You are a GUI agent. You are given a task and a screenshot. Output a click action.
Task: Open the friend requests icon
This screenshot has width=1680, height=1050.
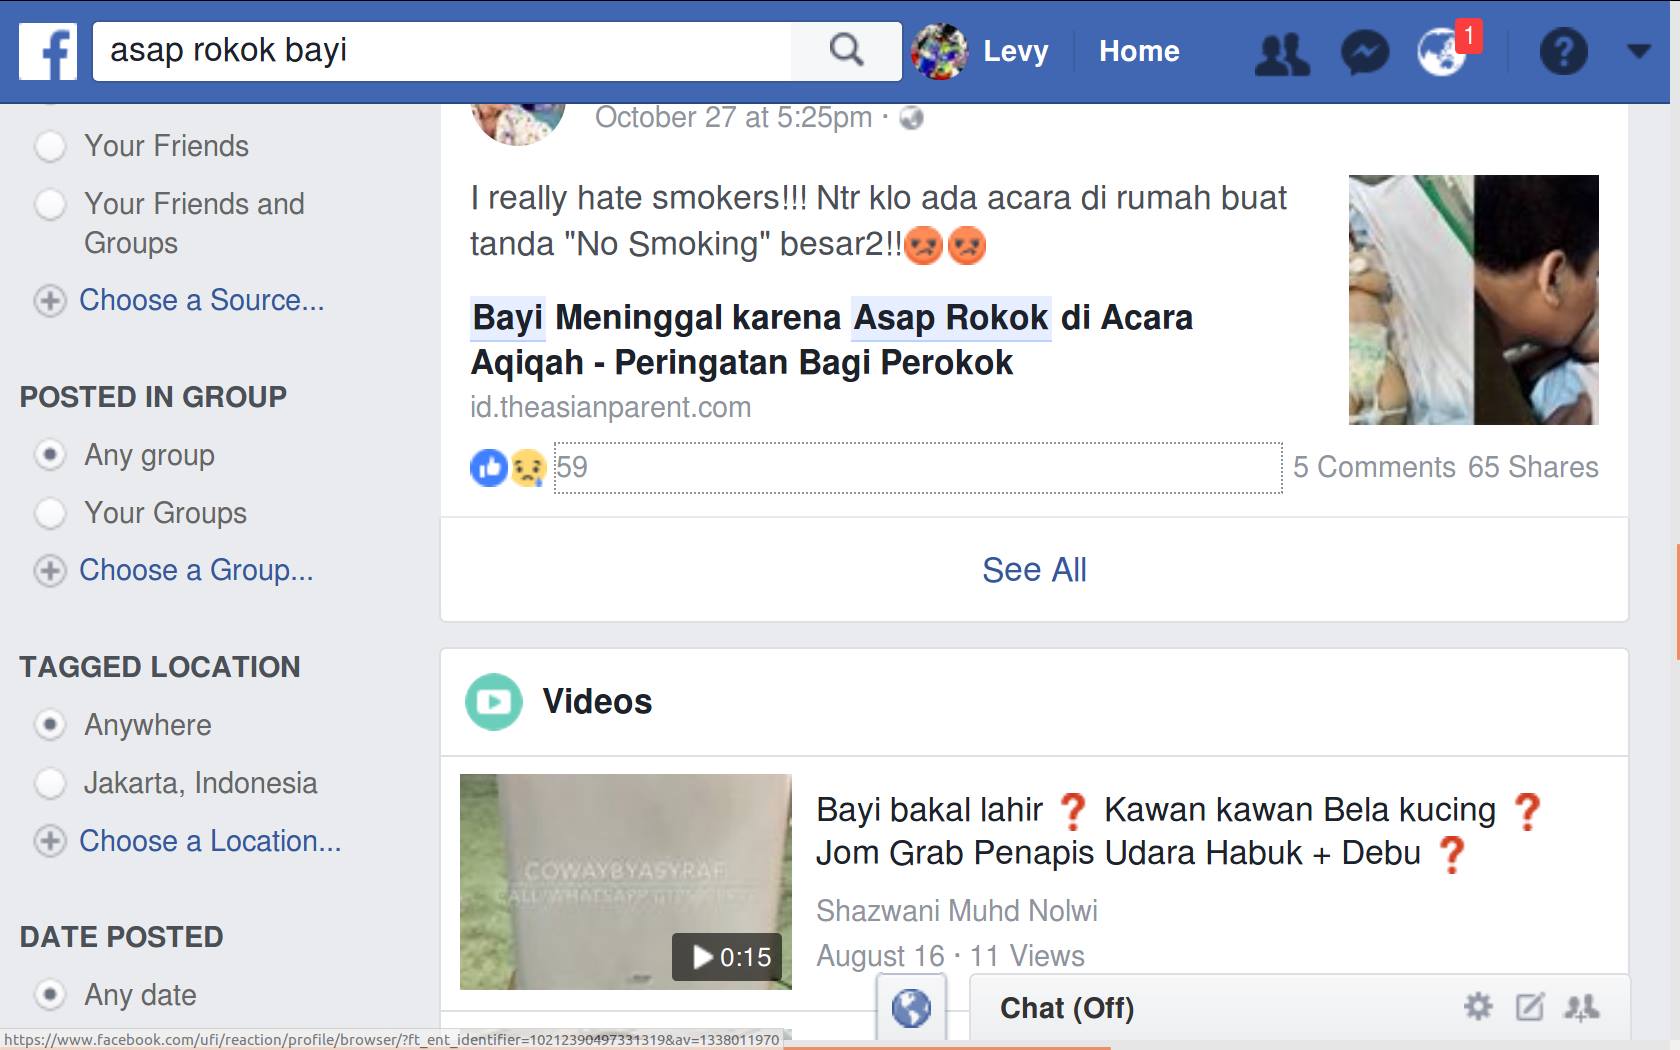(x=1282, y=52)
